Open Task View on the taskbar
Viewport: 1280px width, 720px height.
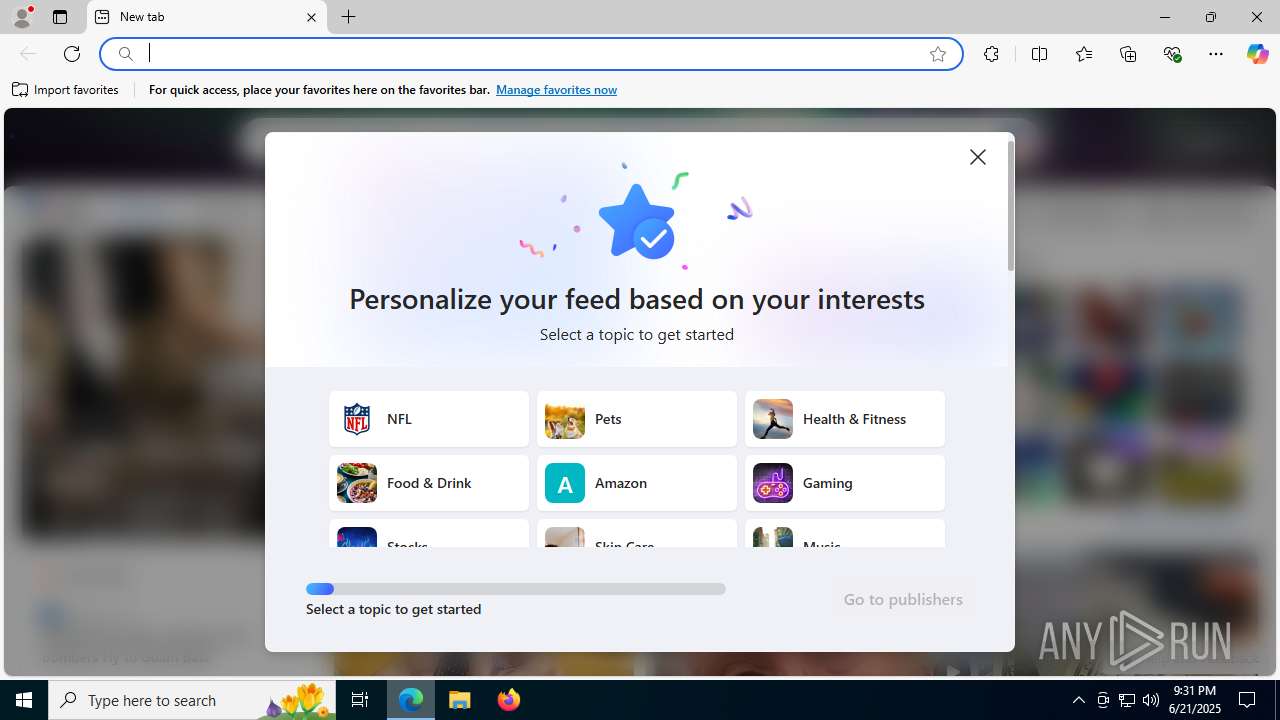(360, 700)
